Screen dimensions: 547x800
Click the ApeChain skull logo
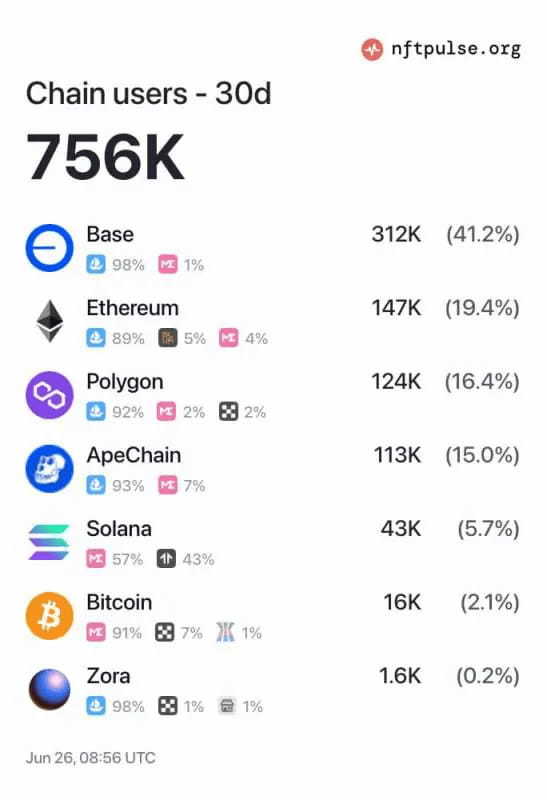[x=49, y=468]
